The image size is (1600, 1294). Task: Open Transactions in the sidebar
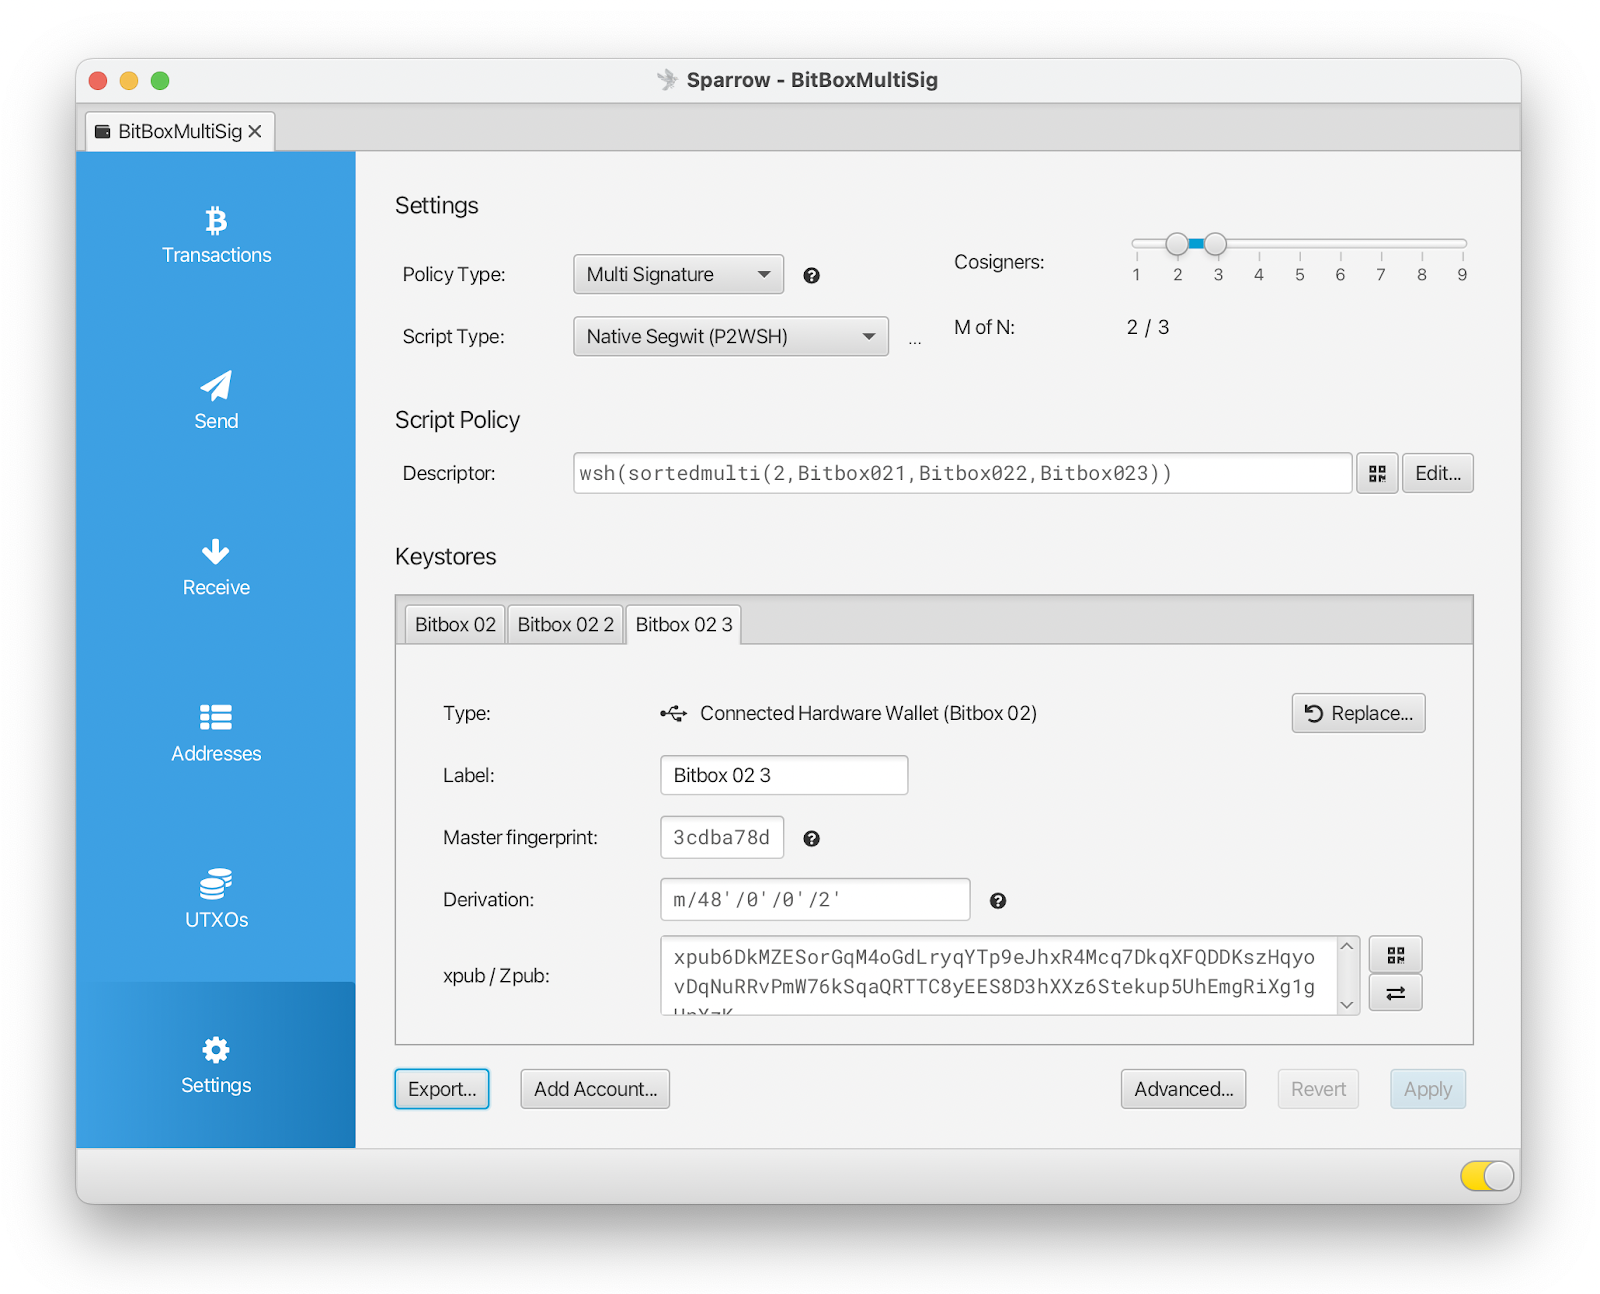point(216,235)
